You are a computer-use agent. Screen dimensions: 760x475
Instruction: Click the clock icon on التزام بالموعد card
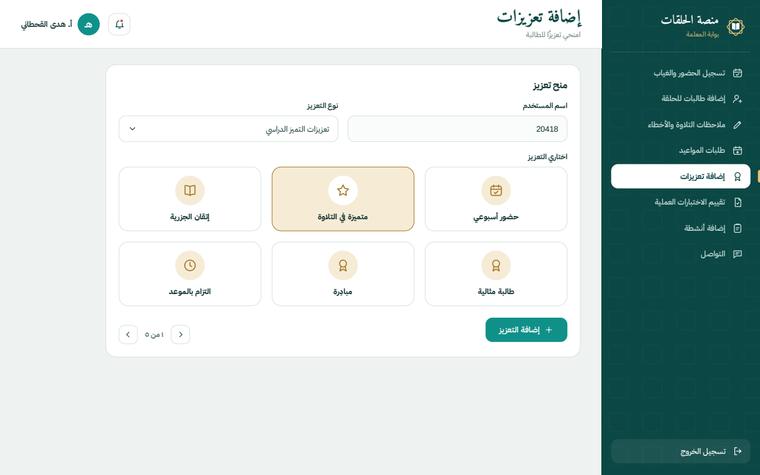(x=190, y=265)
